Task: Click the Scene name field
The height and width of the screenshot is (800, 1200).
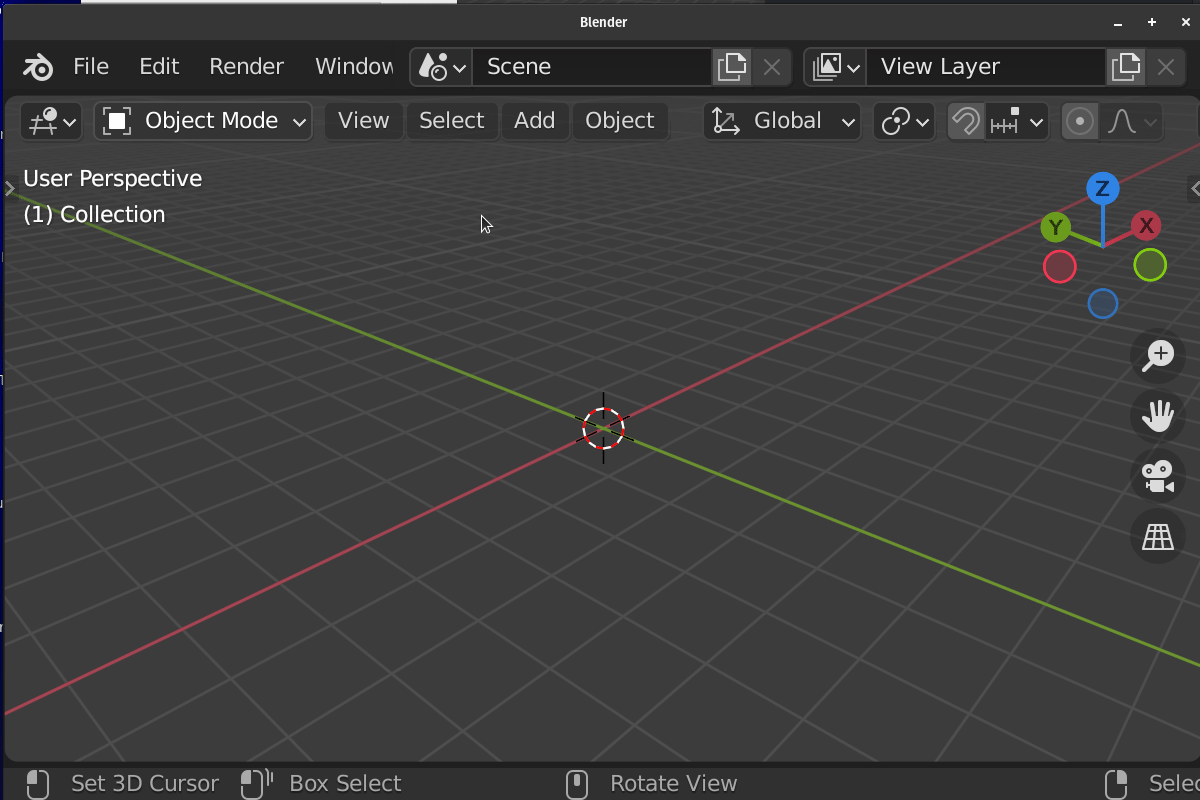Action: pyautogui.click(x=592, y=67)
